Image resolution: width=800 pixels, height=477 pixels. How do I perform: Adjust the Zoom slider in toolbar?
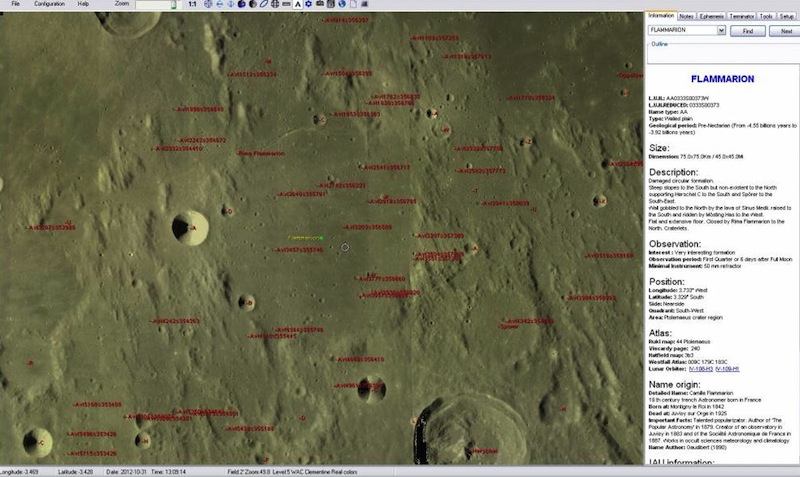coord(156,5)
